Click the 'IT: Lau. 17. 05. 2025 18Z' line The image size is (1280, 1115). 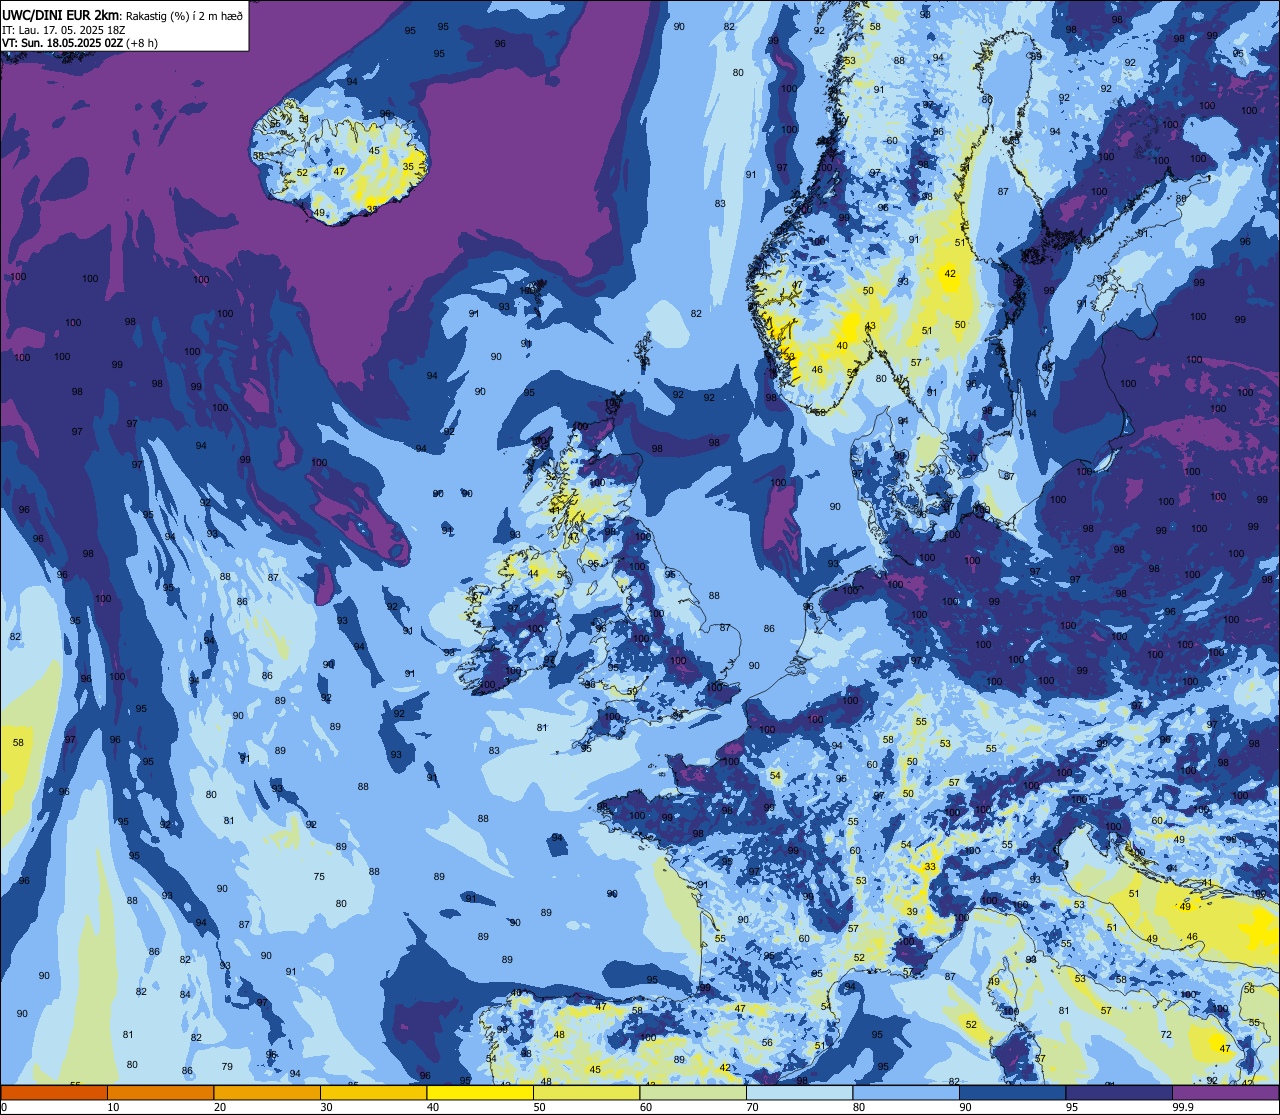(x=64, y=29)
